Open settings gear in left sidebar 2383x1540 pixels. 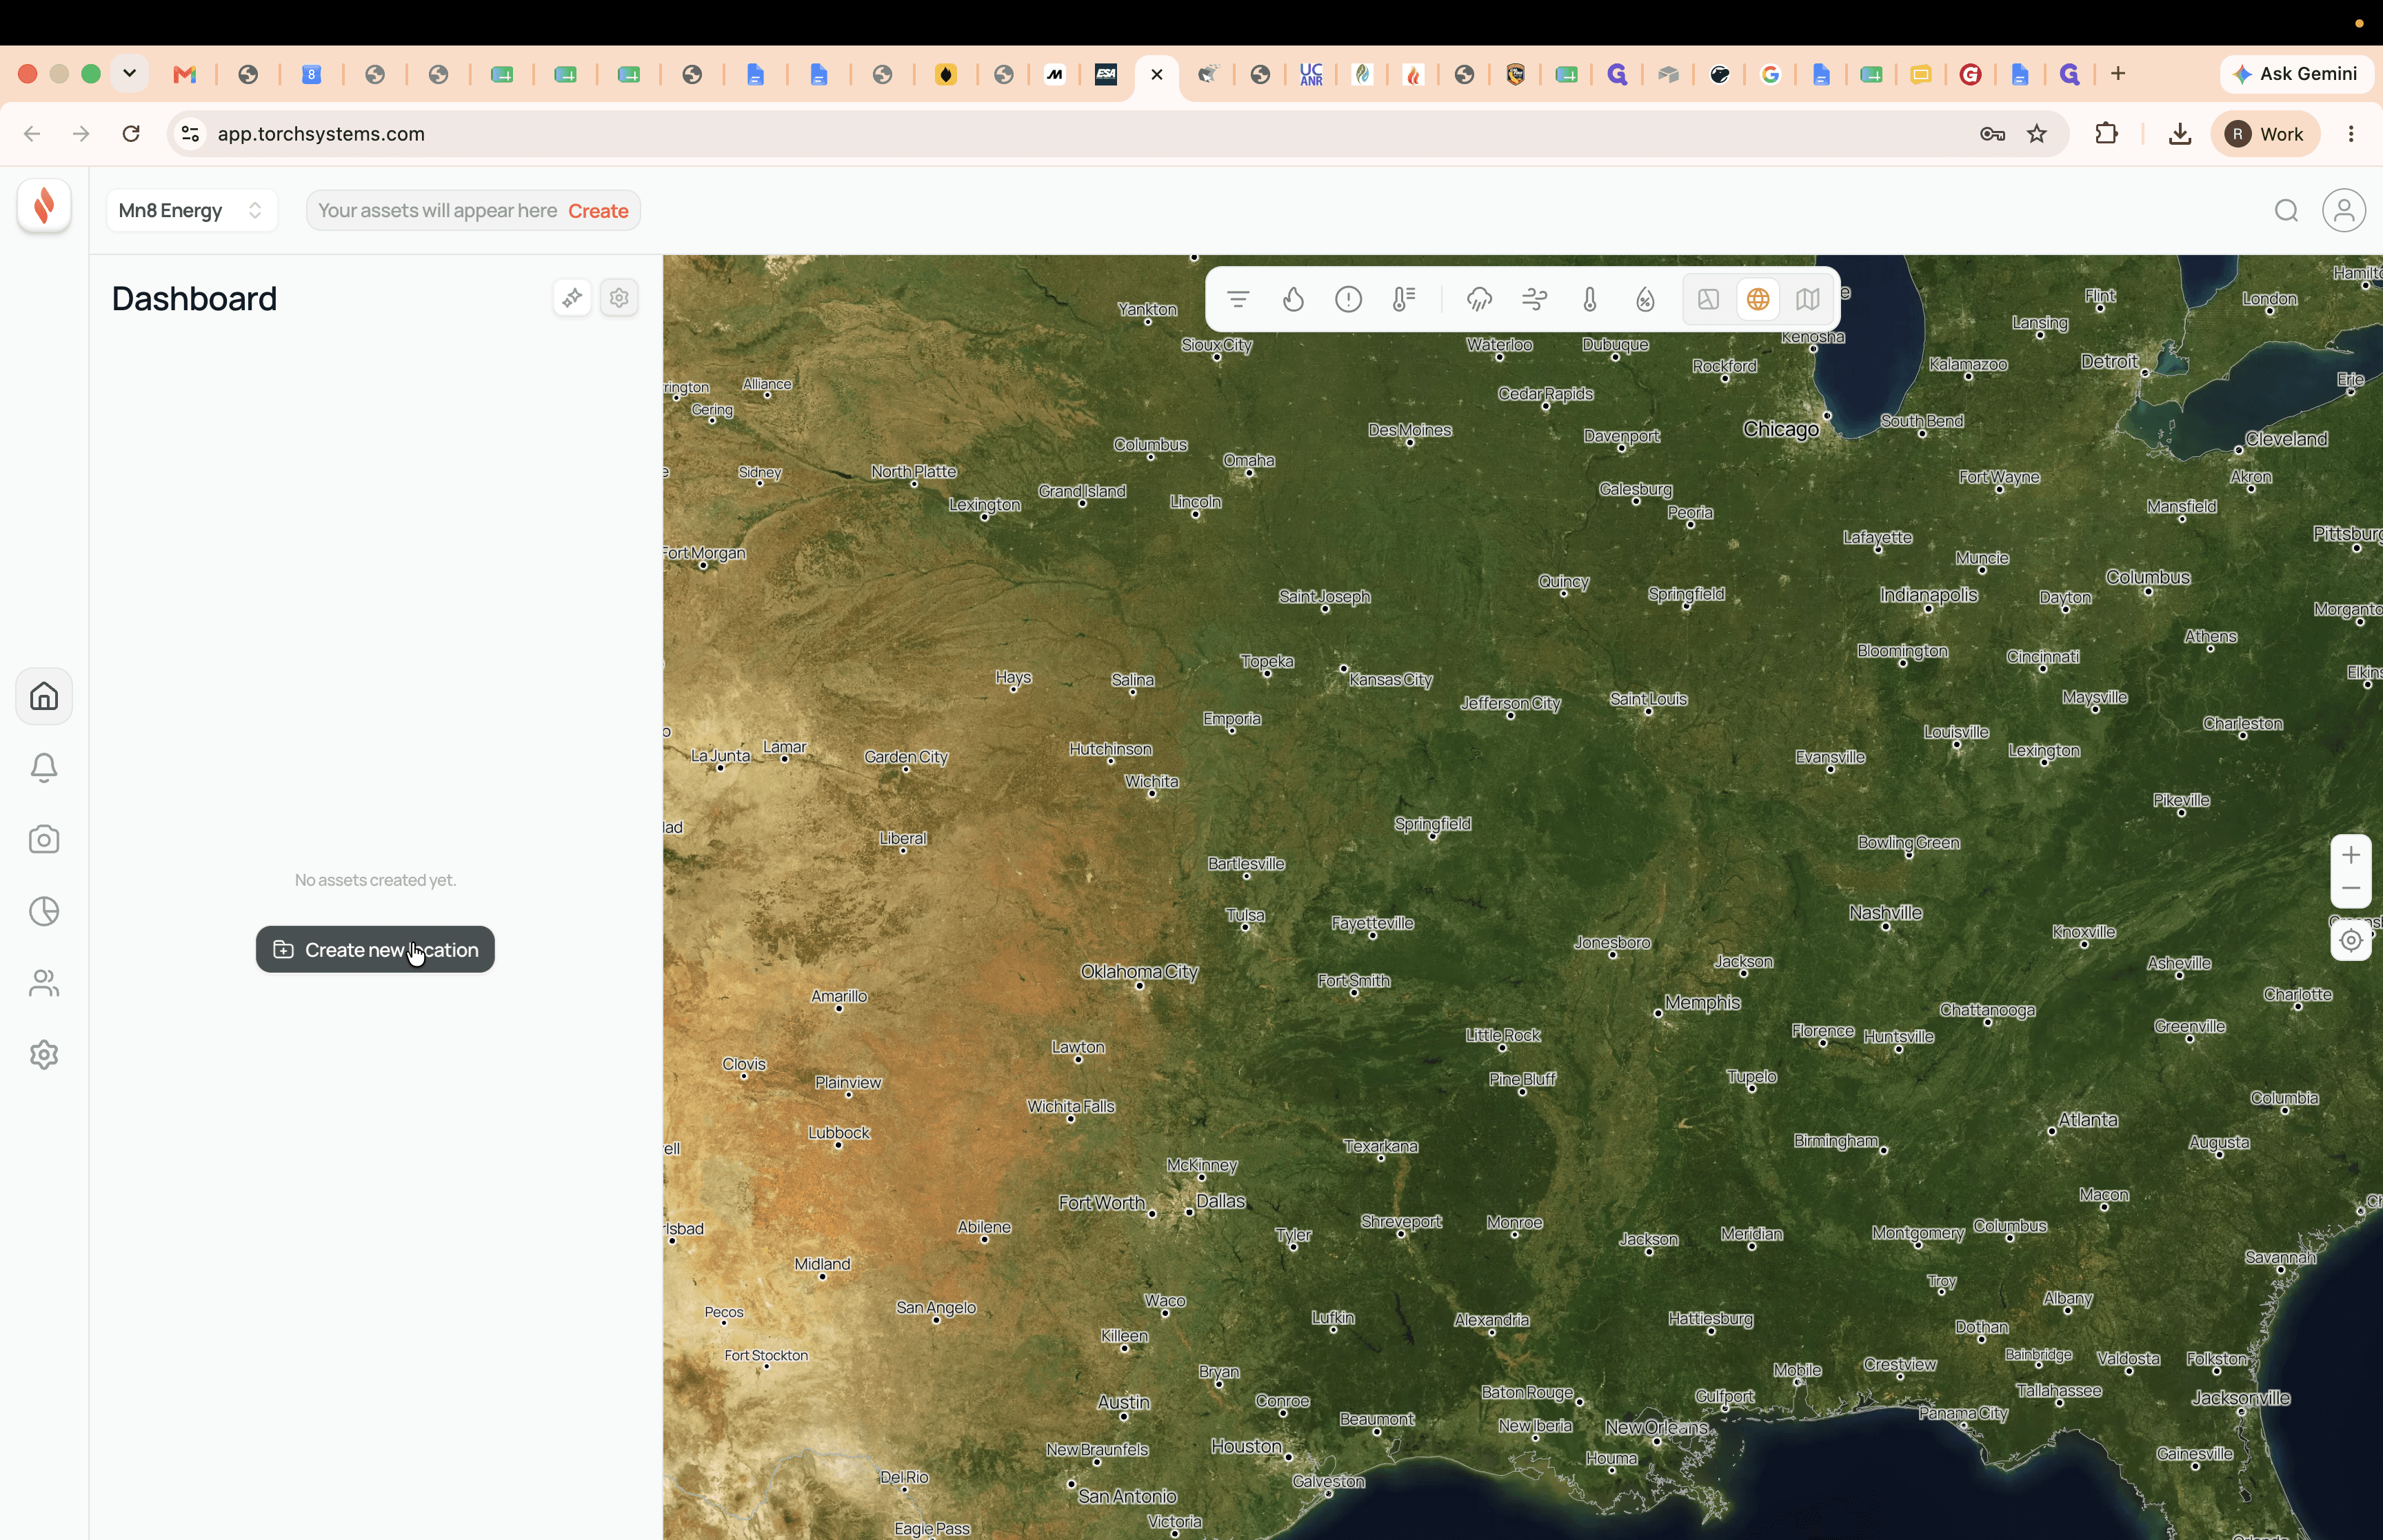click(x=44, y=1055)
